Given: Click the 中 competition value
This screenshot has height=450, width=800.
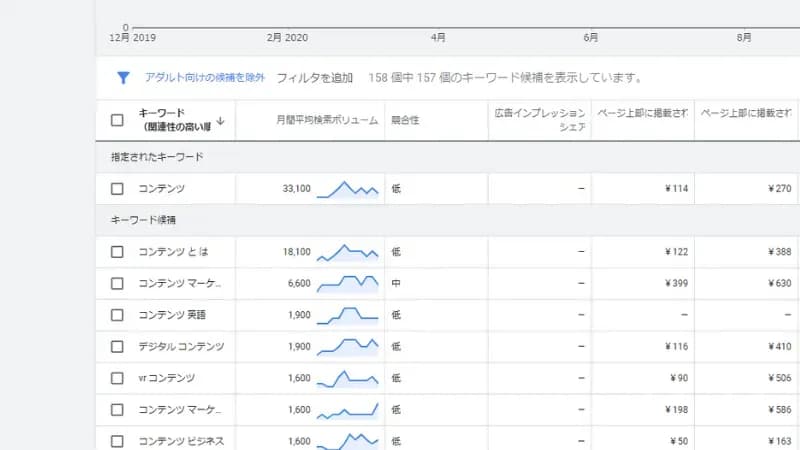Looking at the screenshot, I should [x=396, y=284].
